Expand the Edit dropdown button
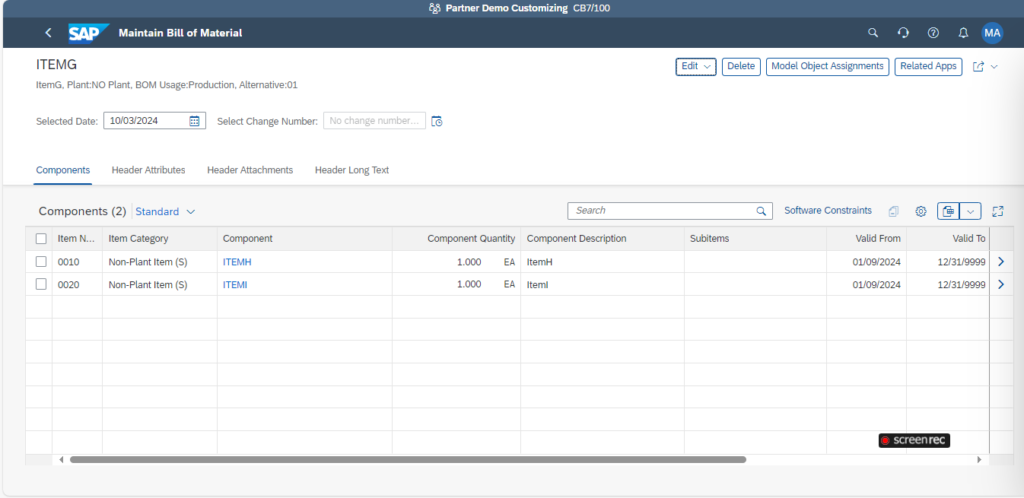 (x=696, y=67)
